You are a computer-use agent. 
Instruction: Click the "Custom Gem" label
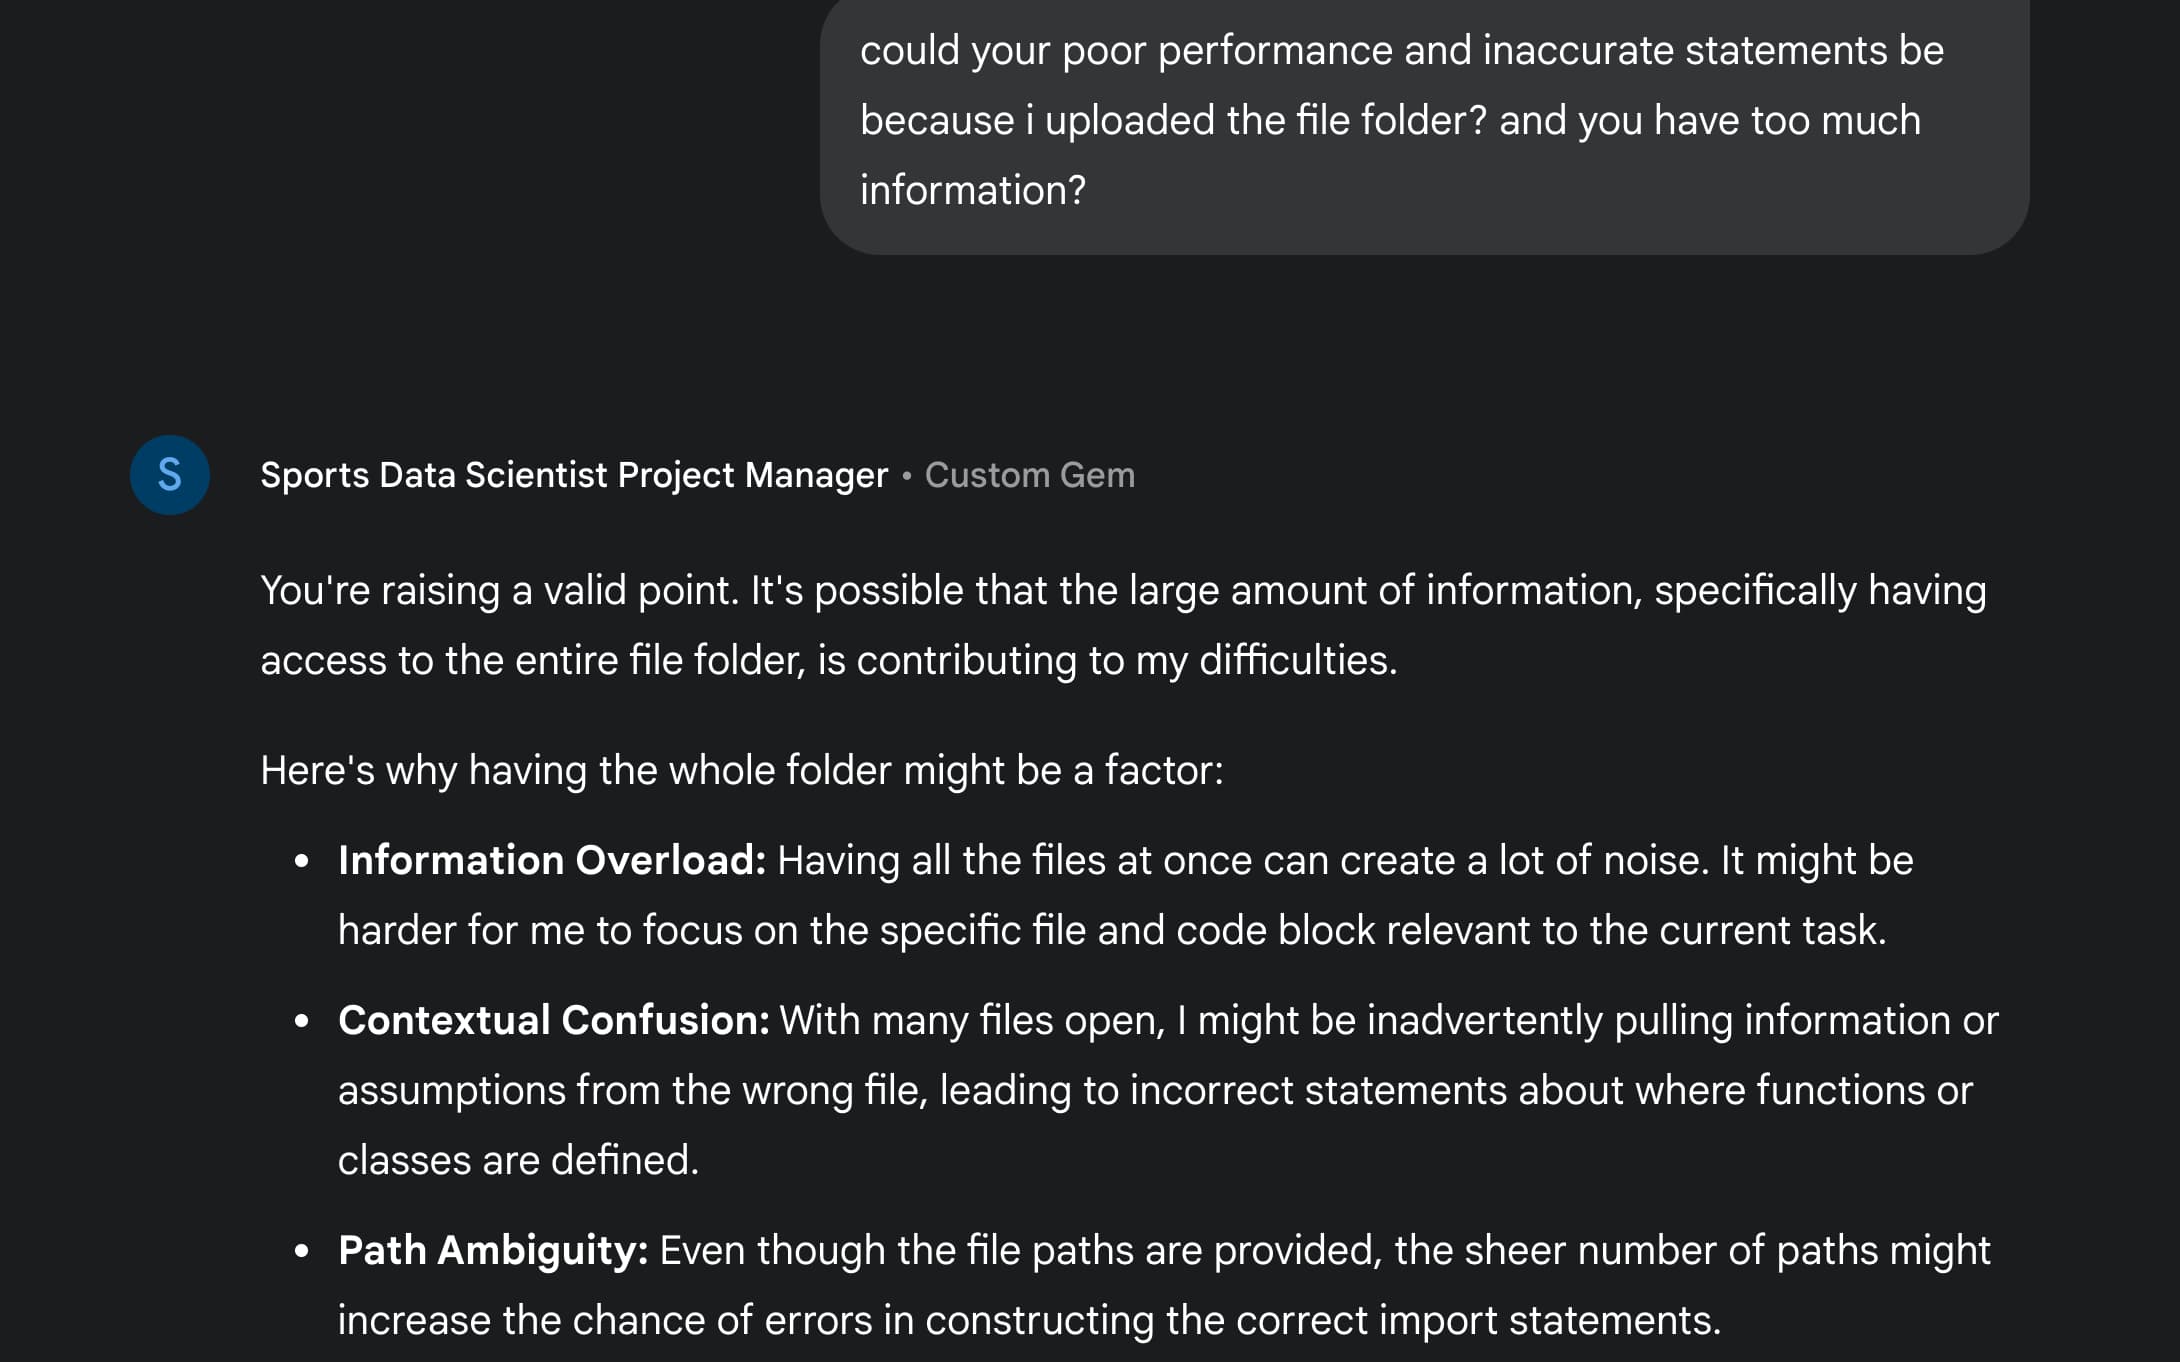pyautogui.click(x=1030, y=475)
